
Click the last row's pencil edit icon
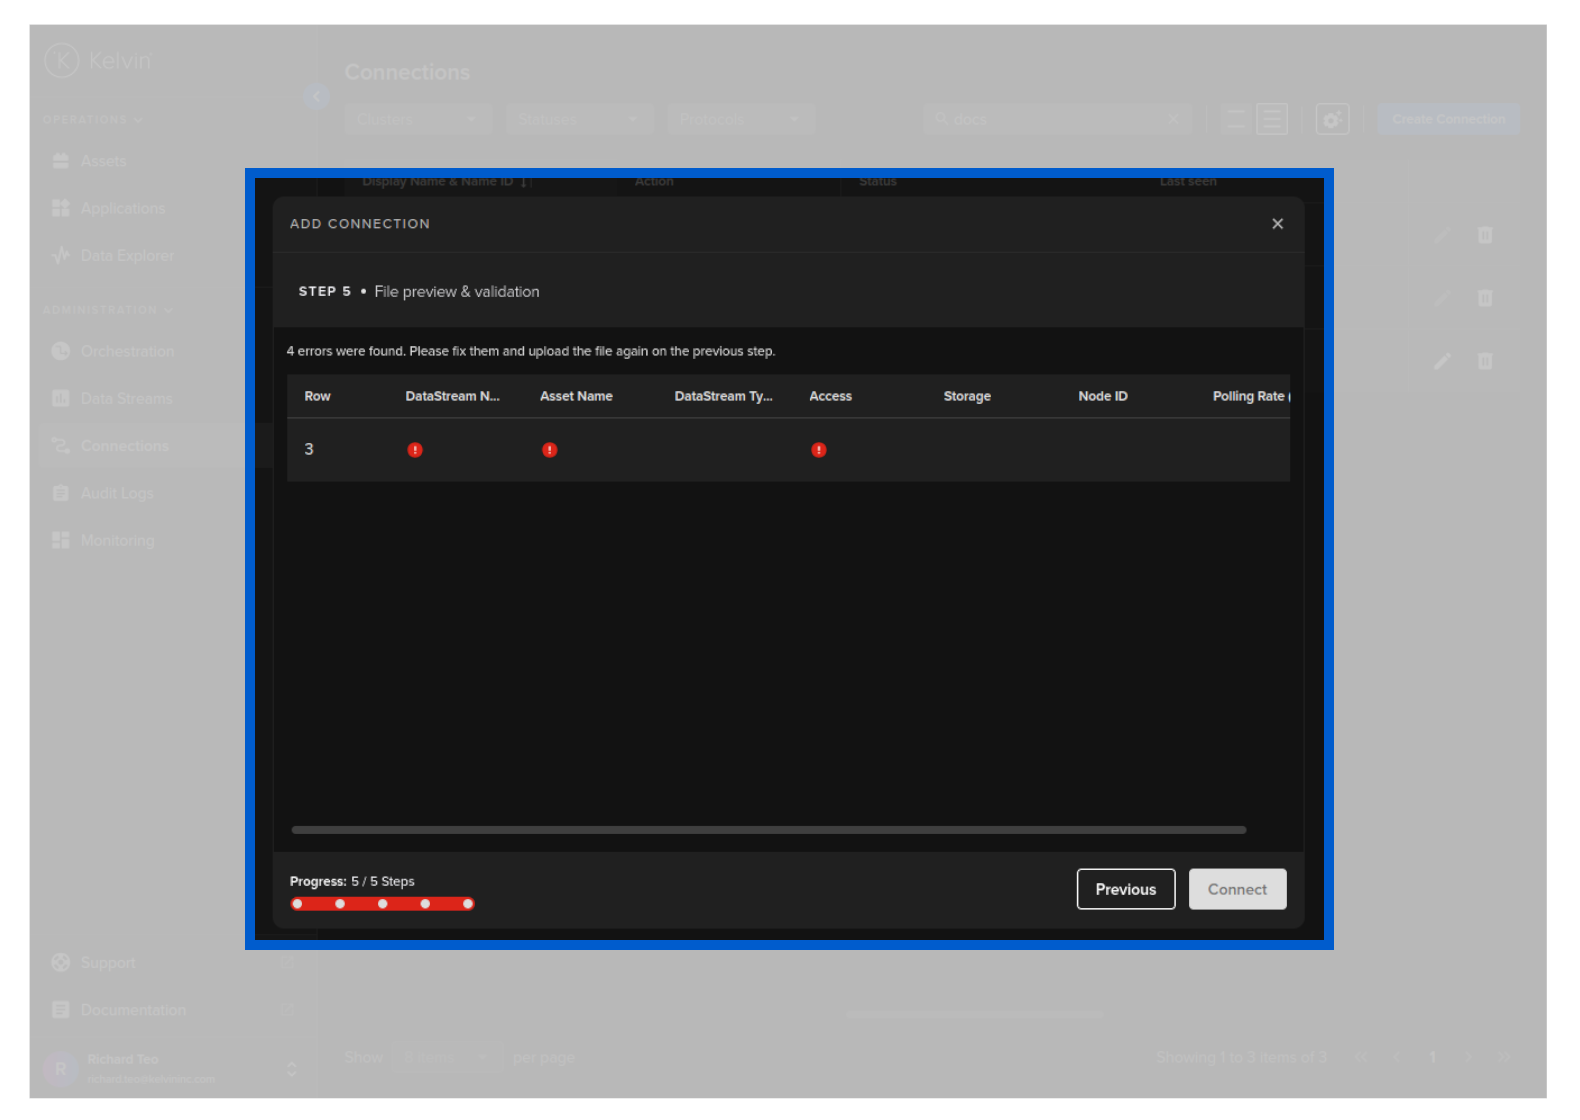tap(1442, 361)
